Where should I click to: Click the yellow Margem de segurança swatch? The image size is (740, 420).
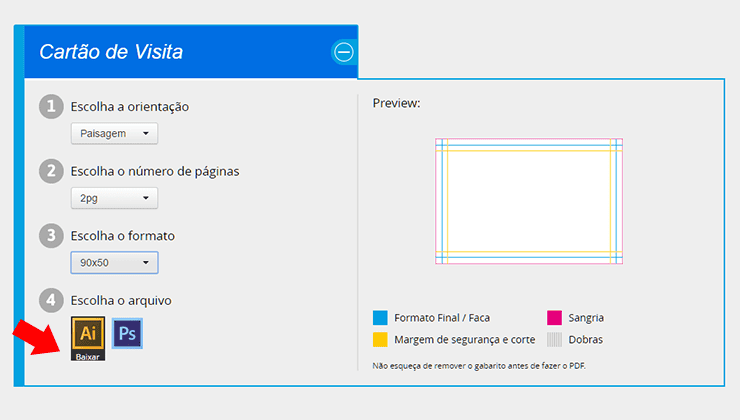pos(380,339)
